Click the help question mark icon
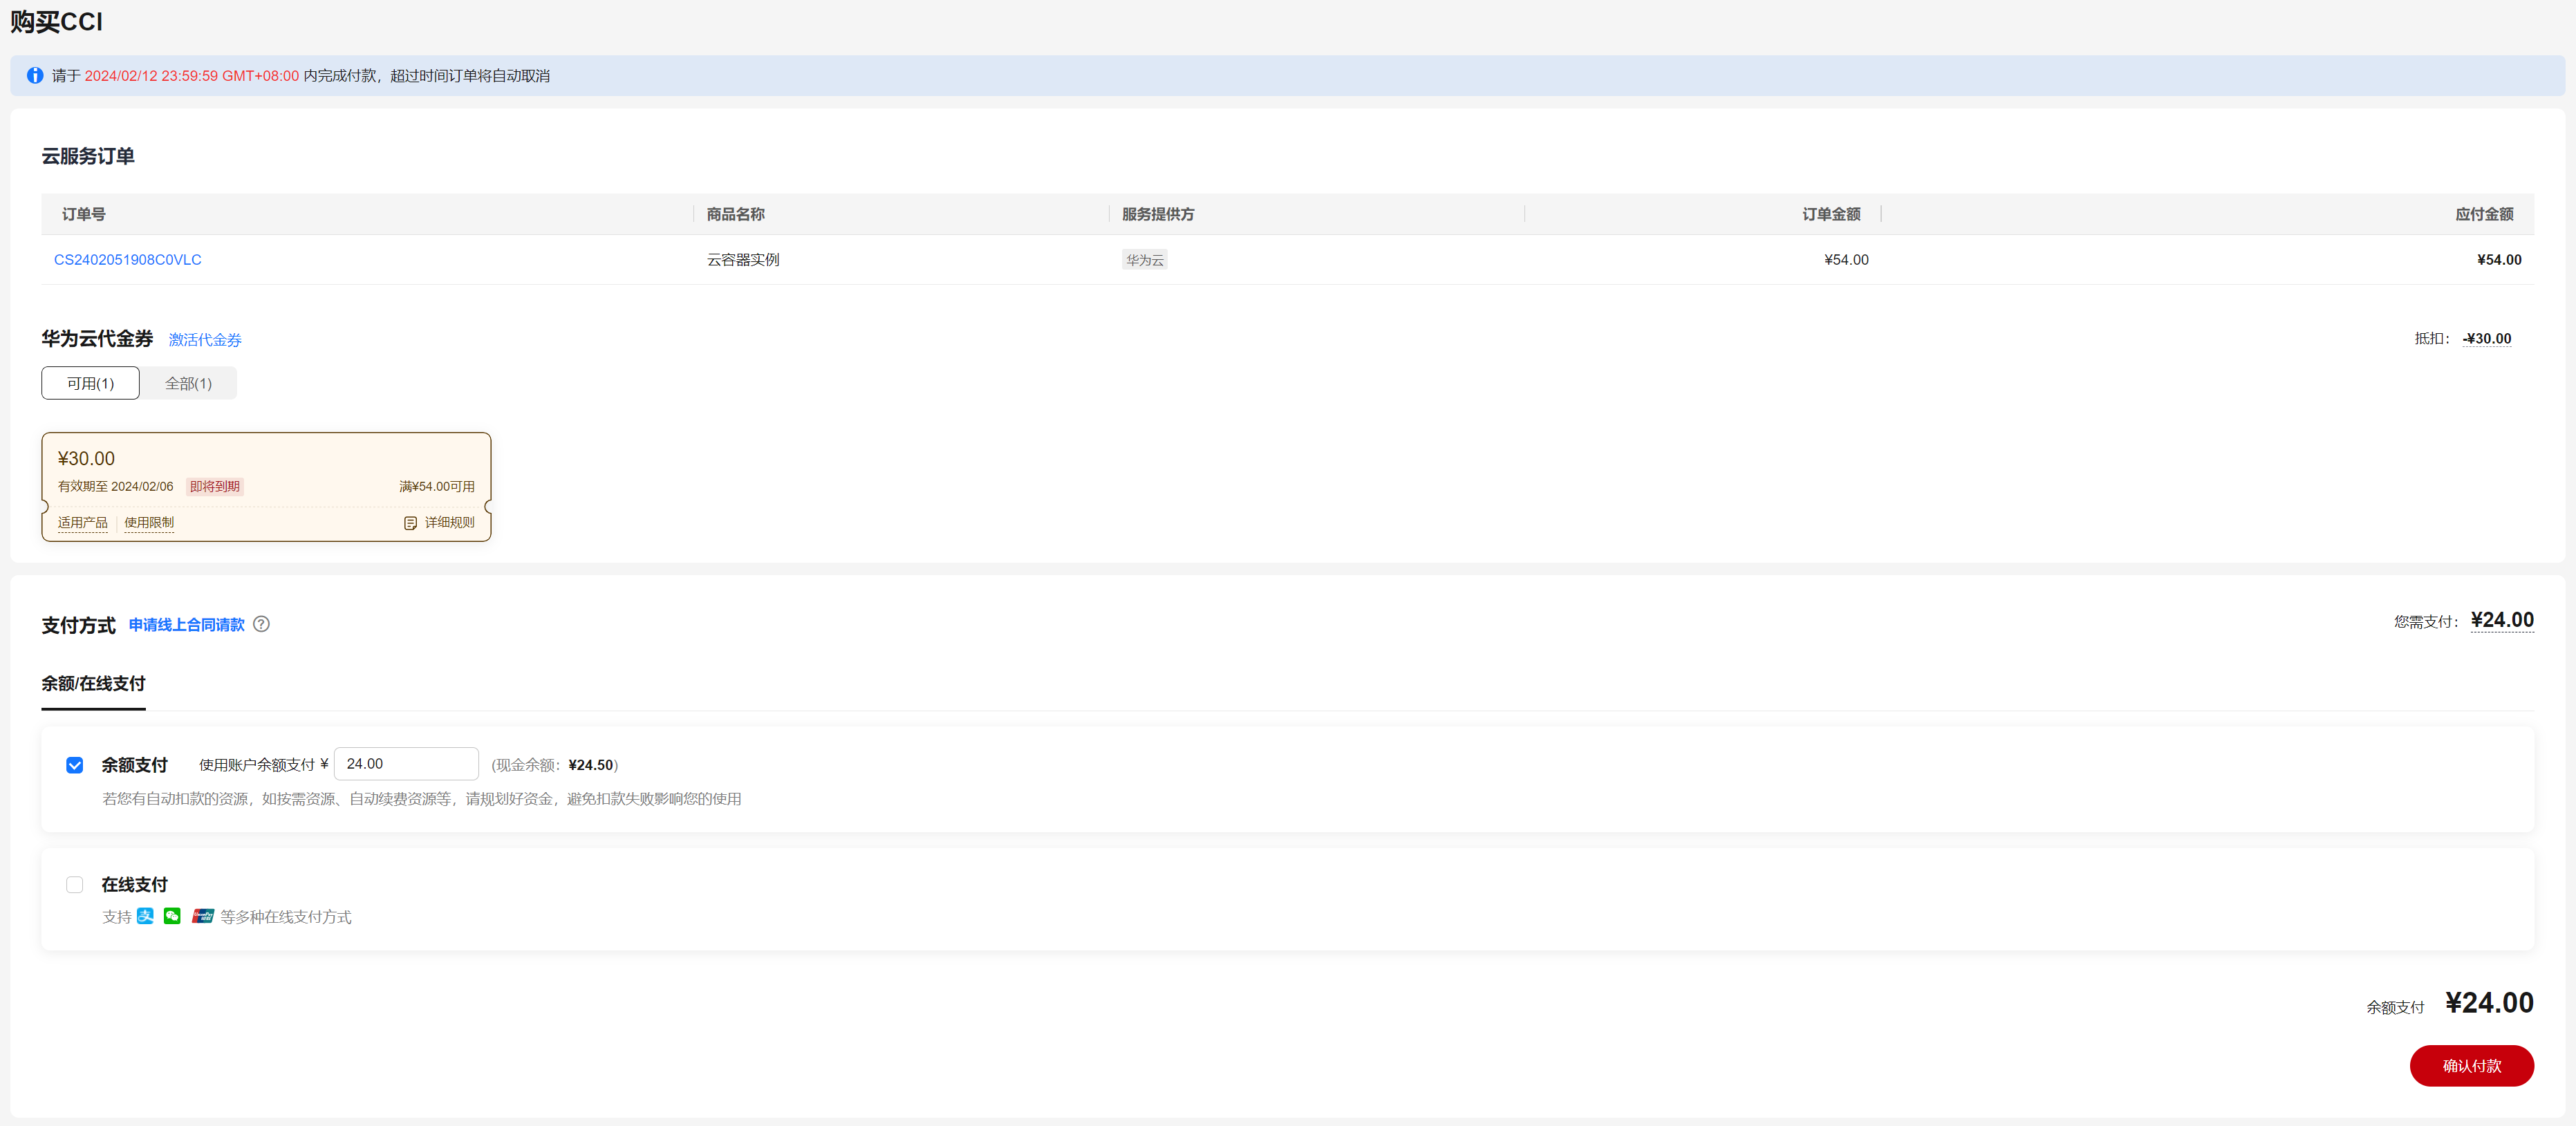Image resolution: width=2576 pixels, height=1126 pixels. point(261,624)
